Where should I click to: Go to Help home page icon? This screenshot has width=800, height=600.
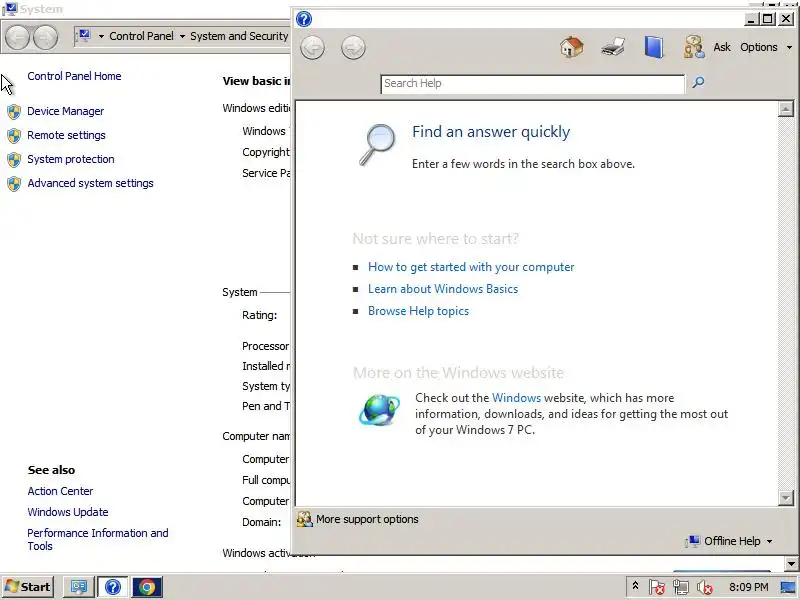pyautogui.click(x=571, y=47)
